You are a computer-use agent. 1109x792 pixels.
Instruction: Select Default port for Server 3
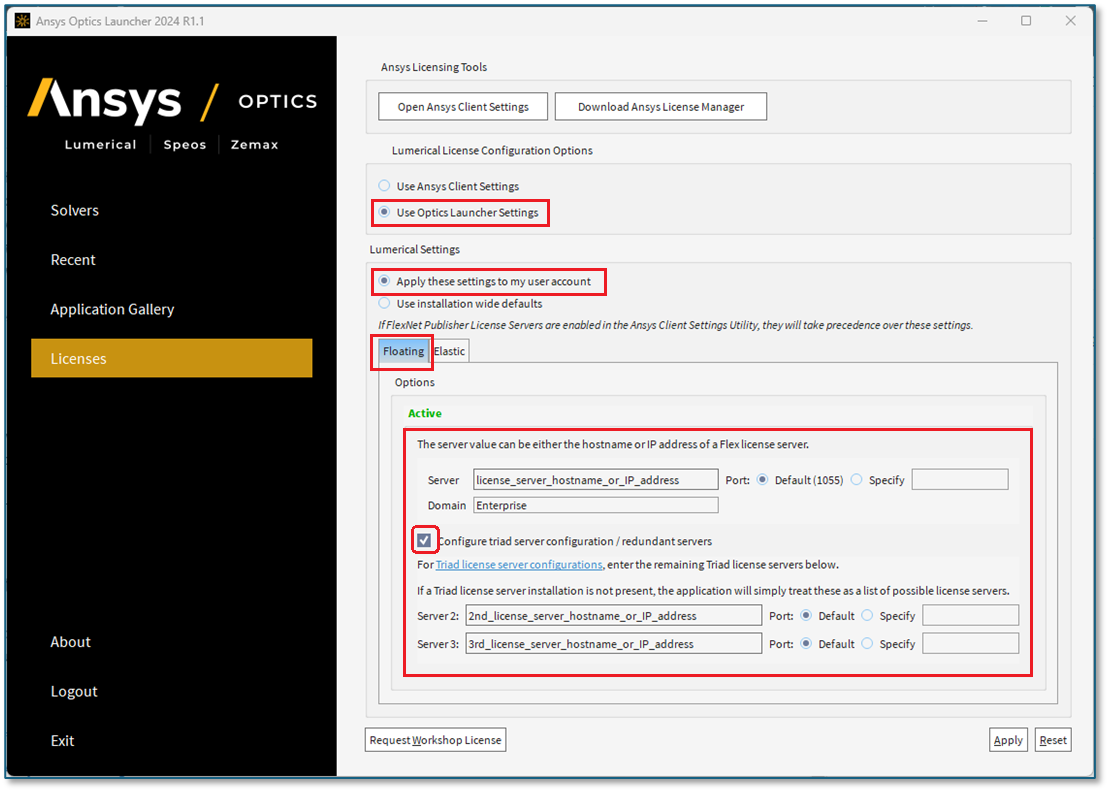click(x=806, y=644)
